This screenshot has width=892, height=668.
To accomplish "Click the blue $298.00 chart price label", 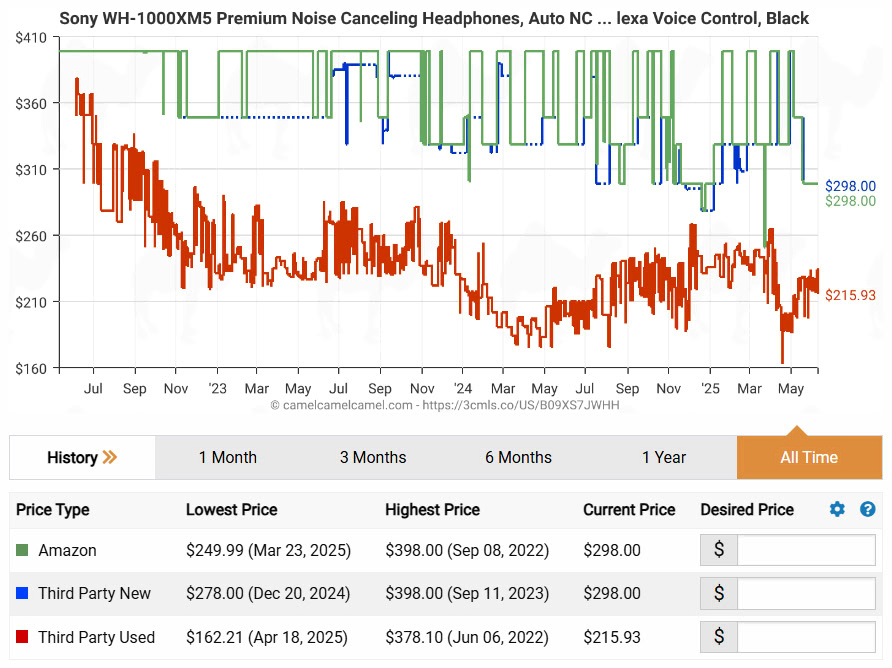I will tap(850, 186).
